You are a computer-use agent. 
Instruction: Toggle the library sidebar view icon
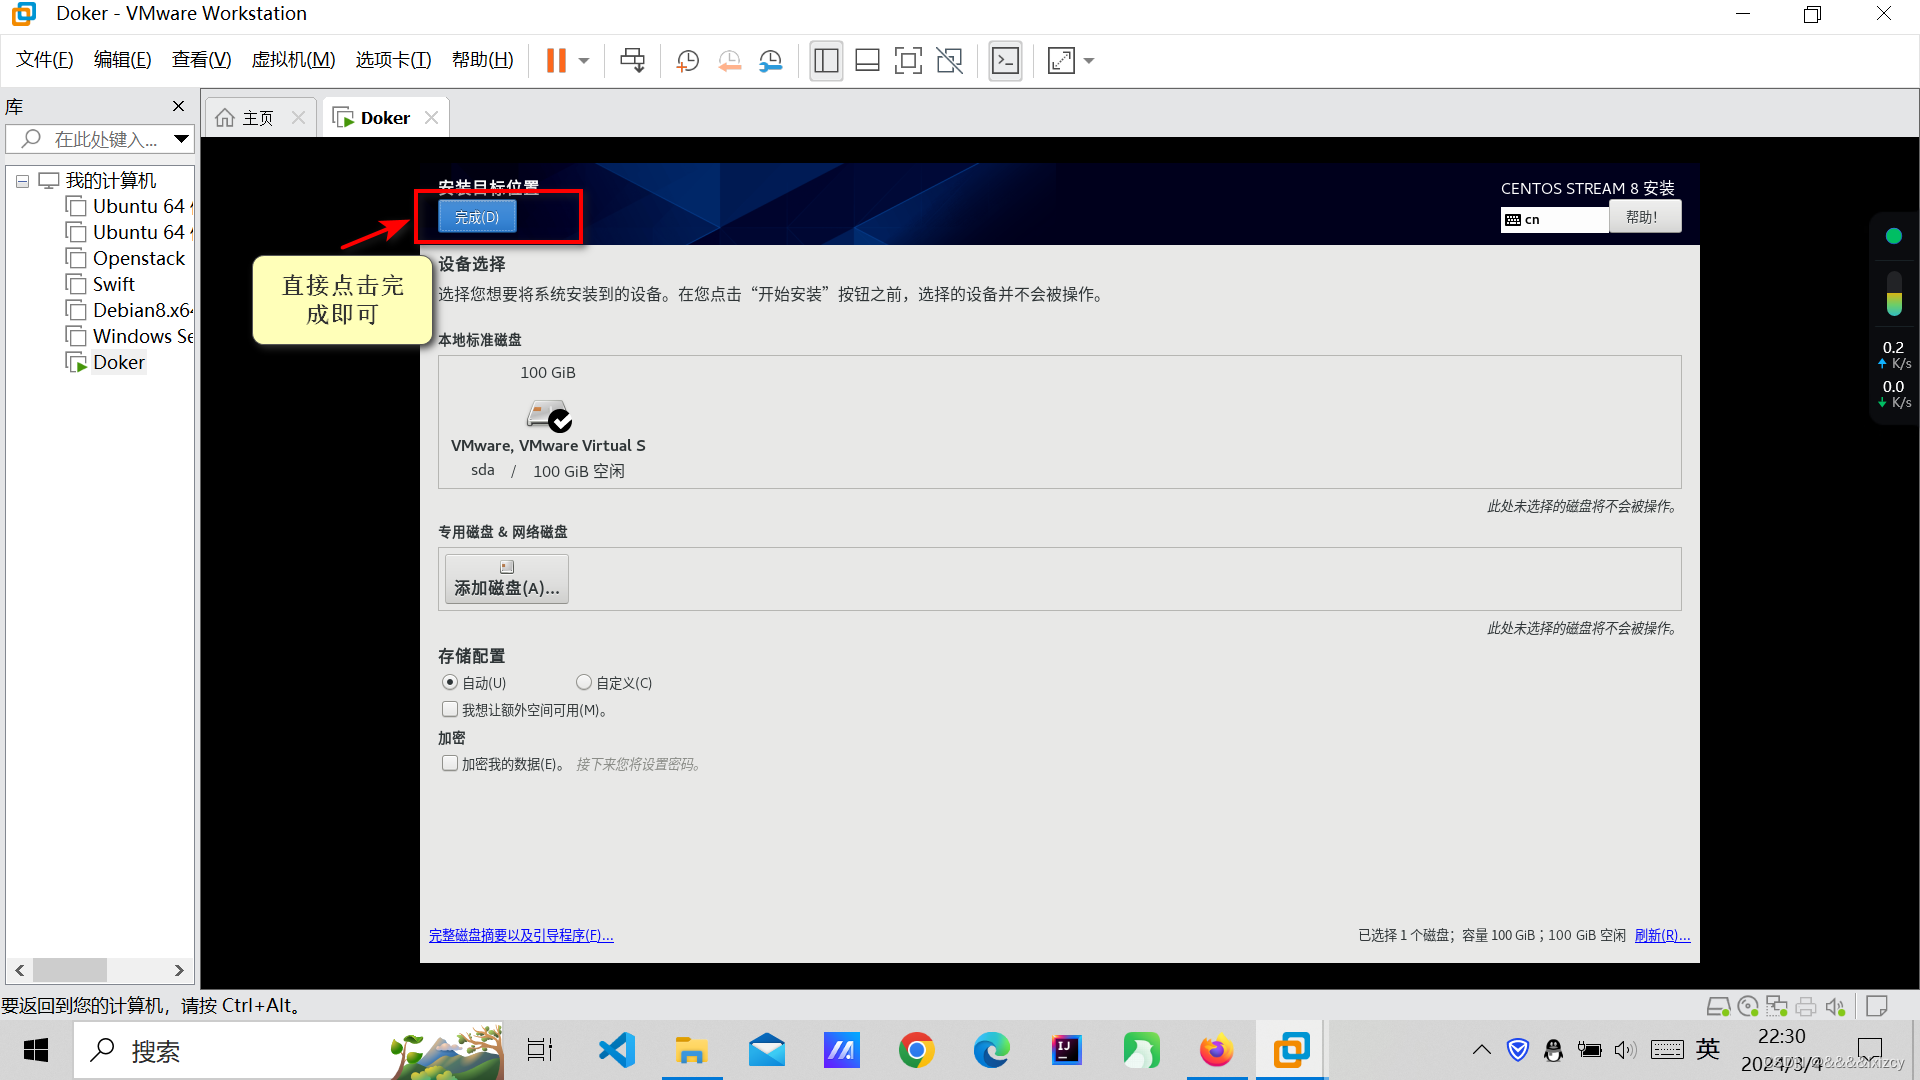[x=826, y=61]
